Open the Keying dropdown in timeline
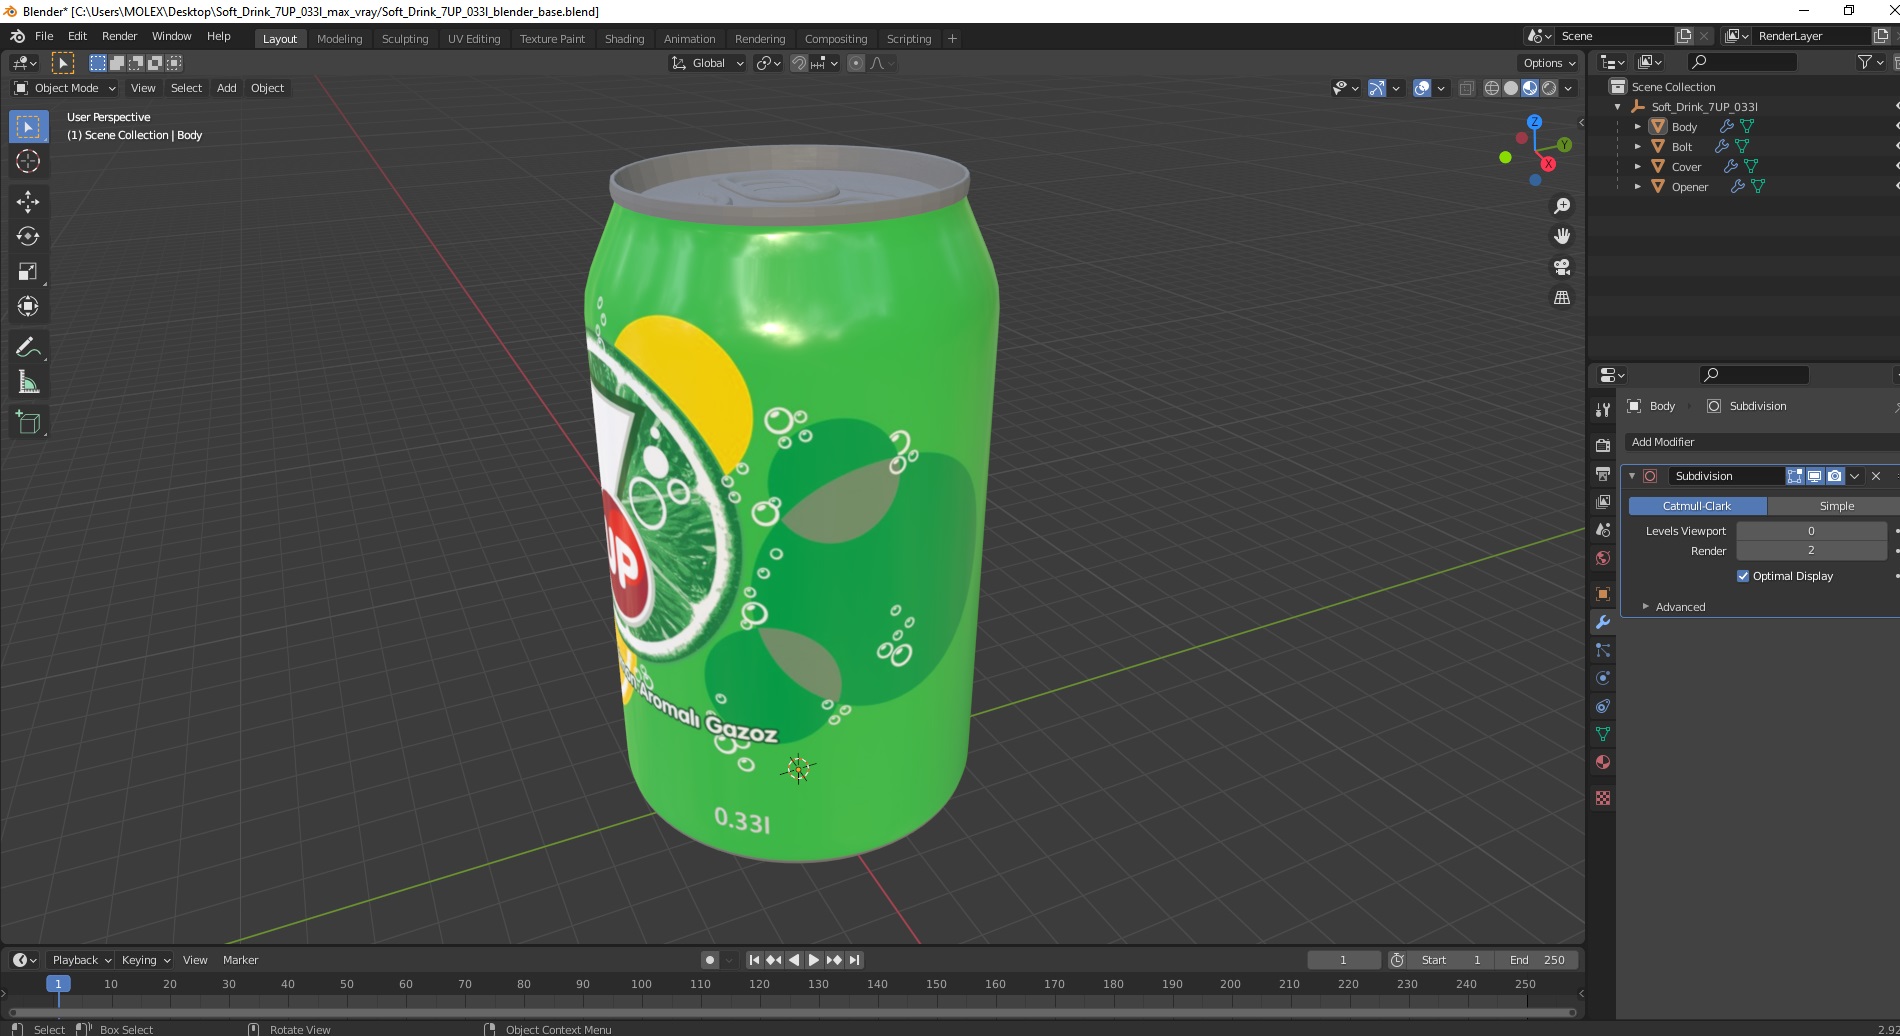 coord(146,960)
